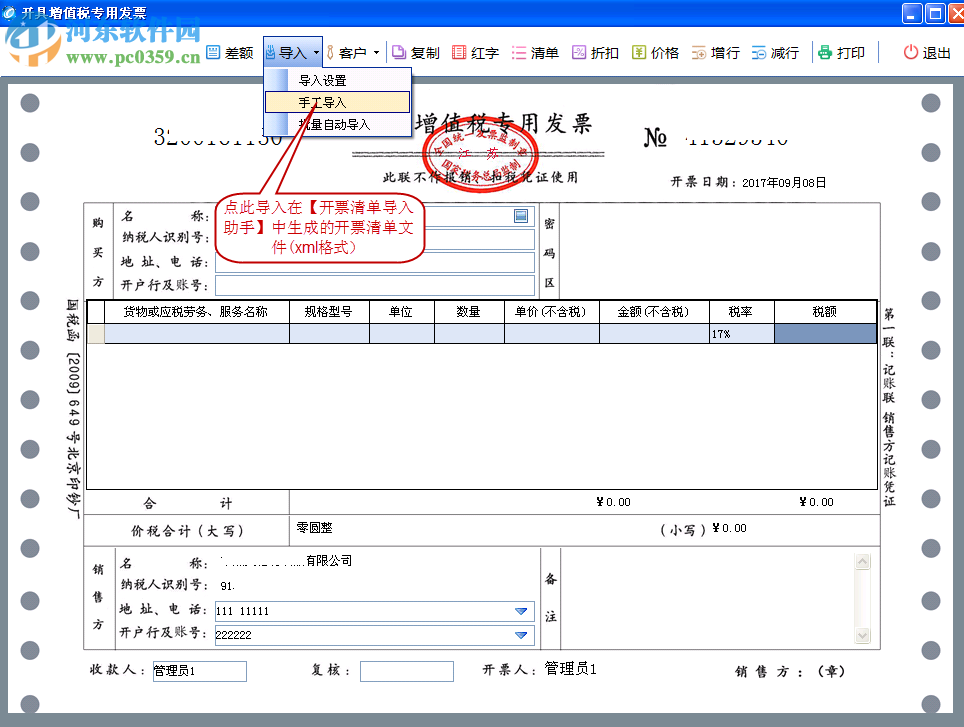
Task: Expand the seller address dropdown arrow
Action: click(520, 611)
